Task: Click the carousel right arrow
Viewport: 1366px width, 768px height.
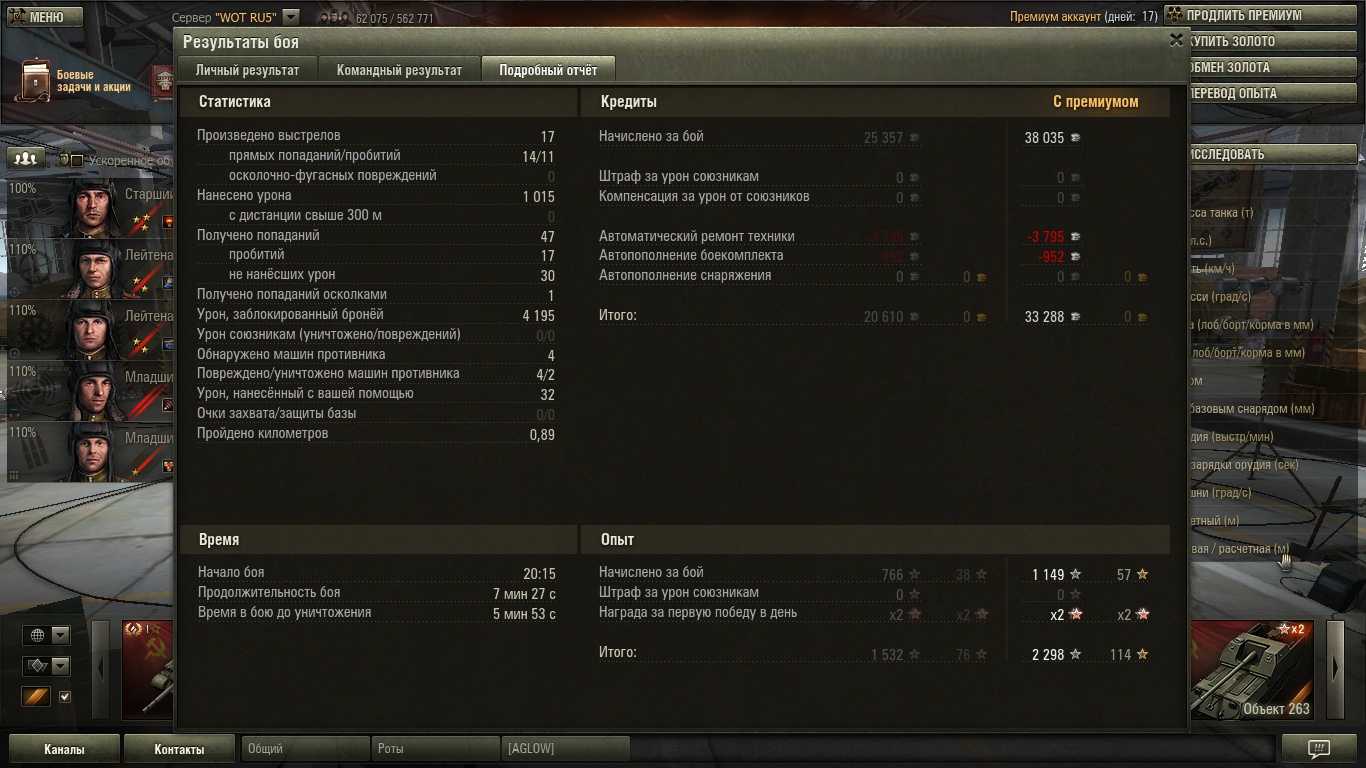Action: click(1335, 669)
